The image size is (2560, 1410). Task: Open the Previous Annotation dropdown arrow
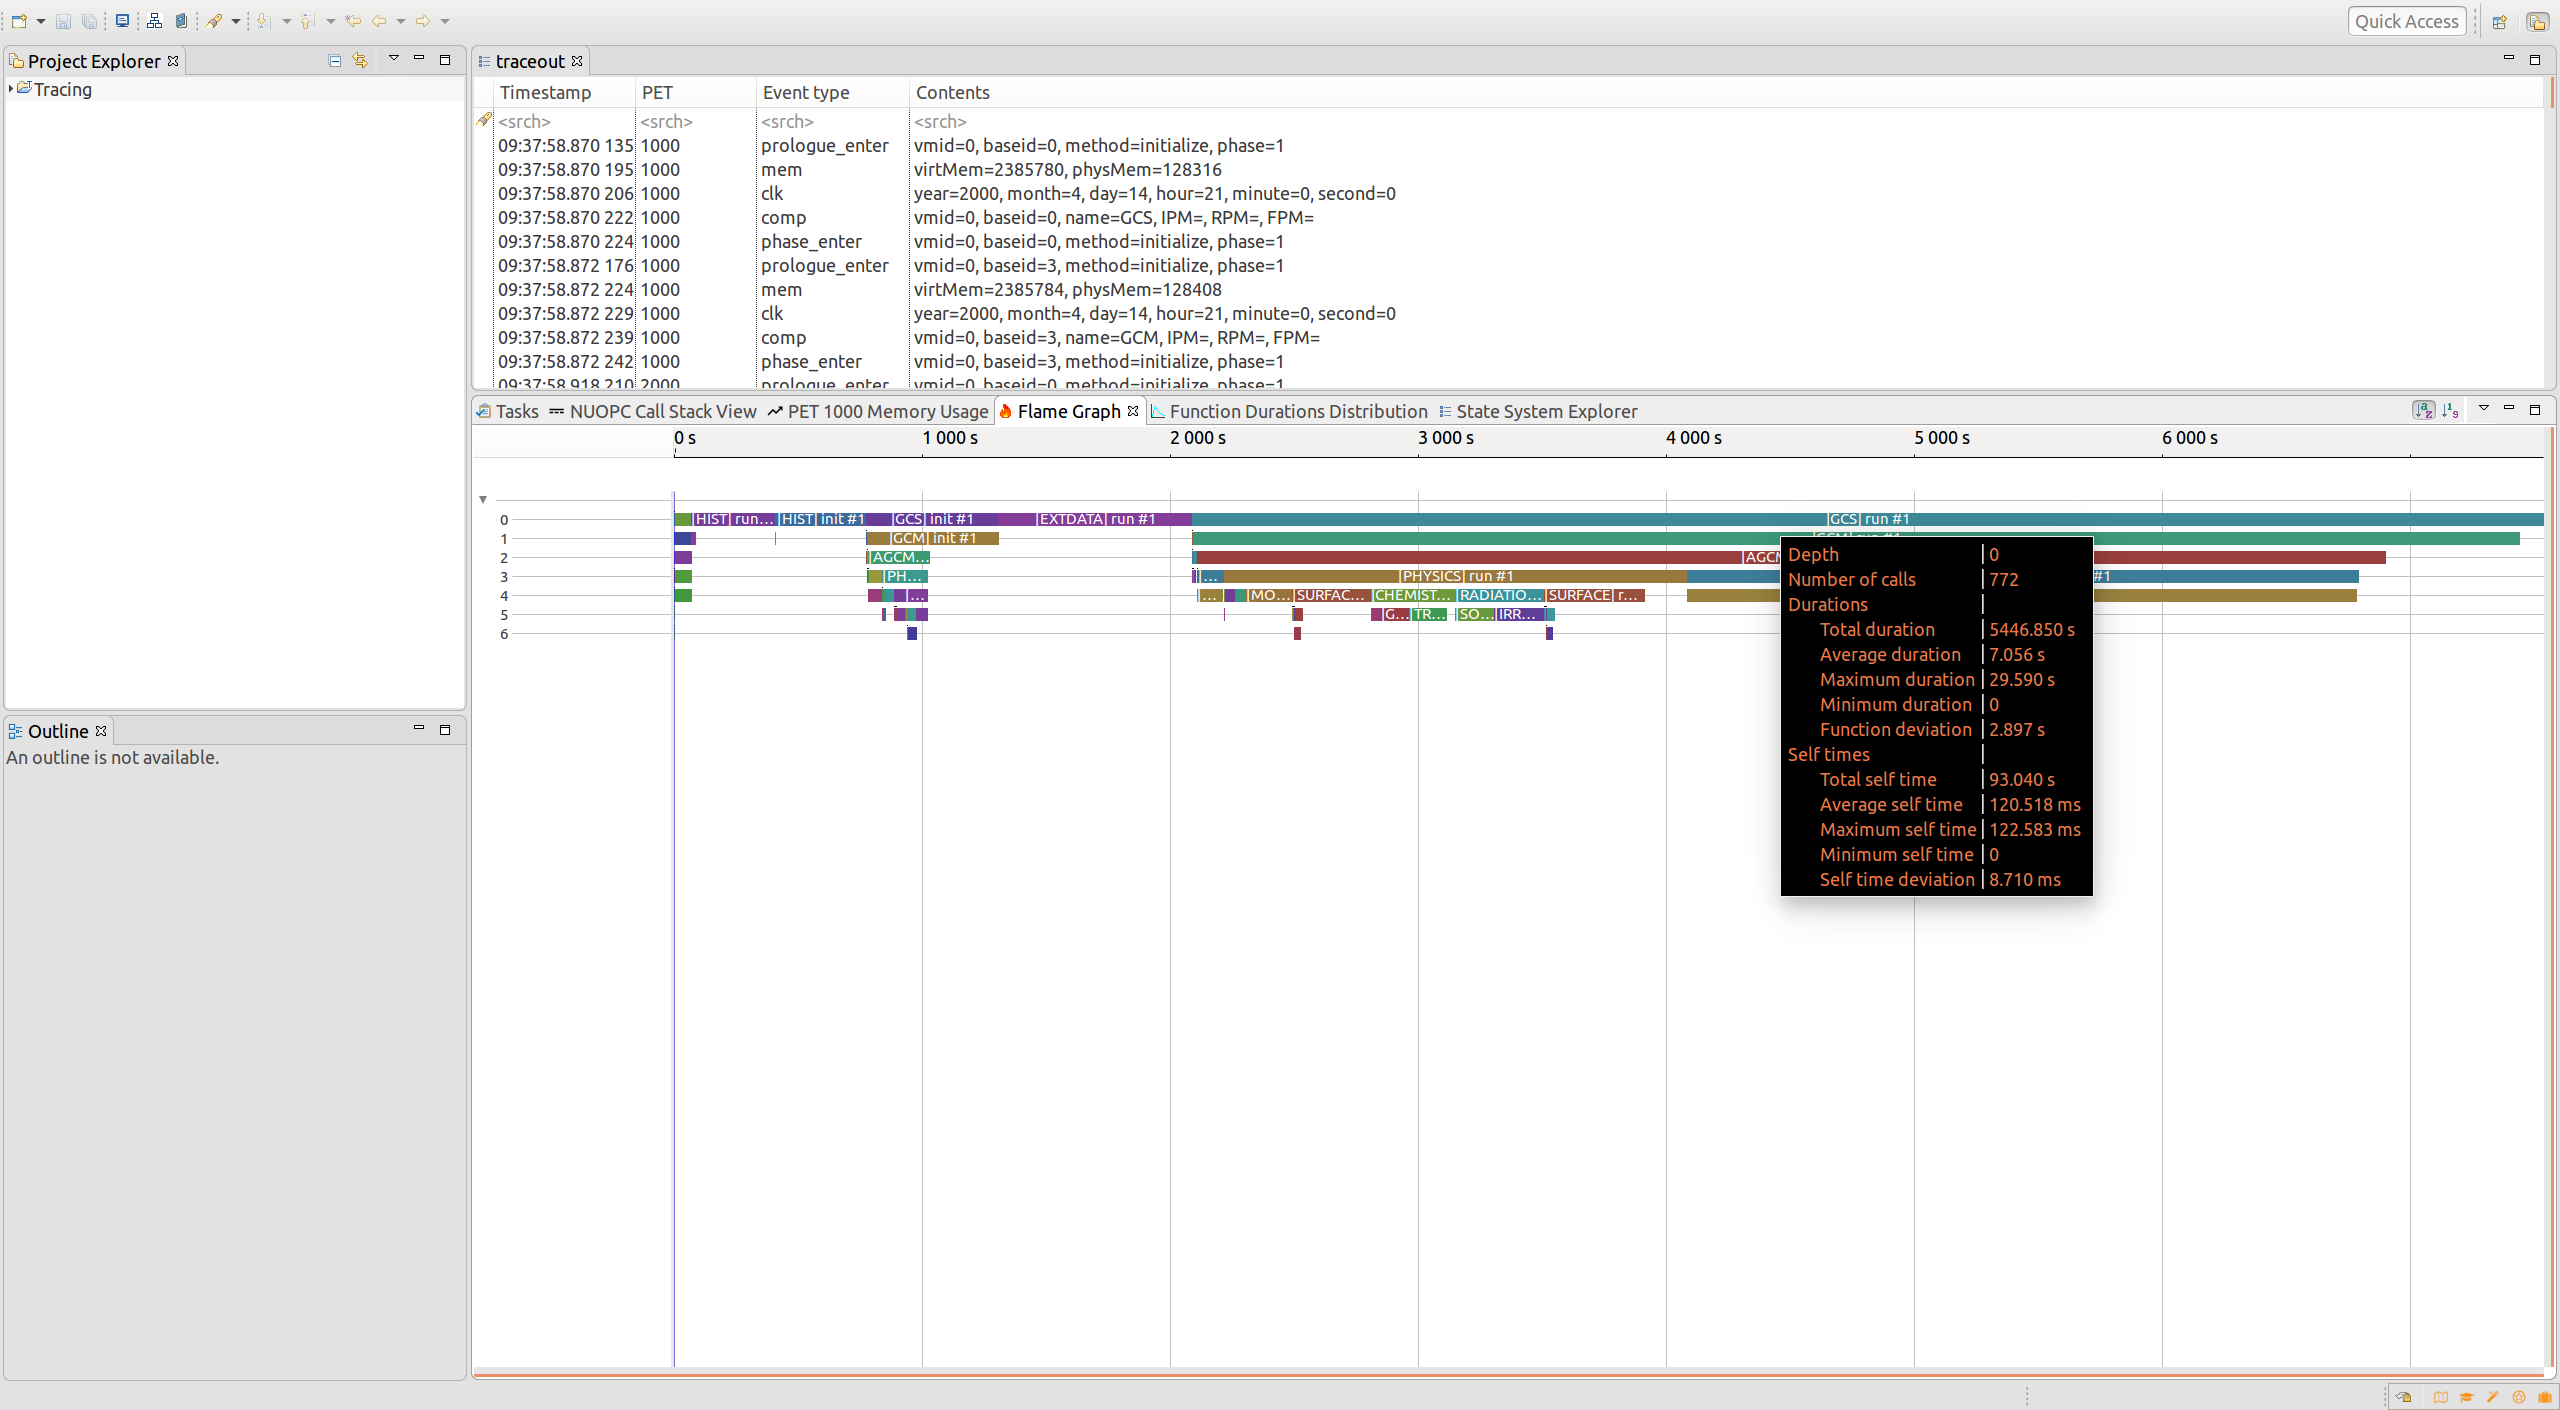[331, 21]
